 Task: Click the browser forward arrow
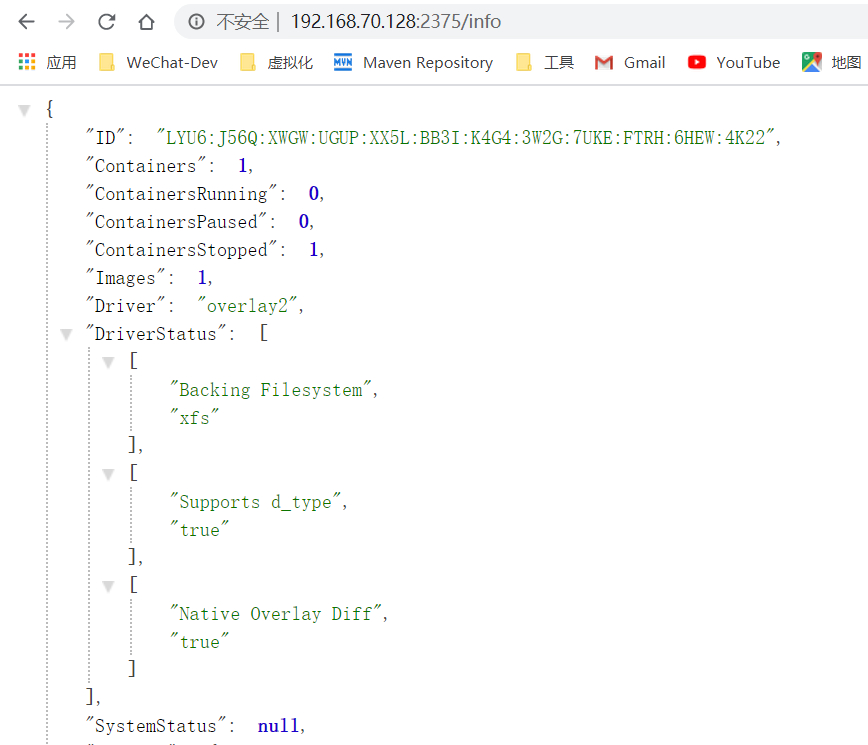tap(66, 22)
